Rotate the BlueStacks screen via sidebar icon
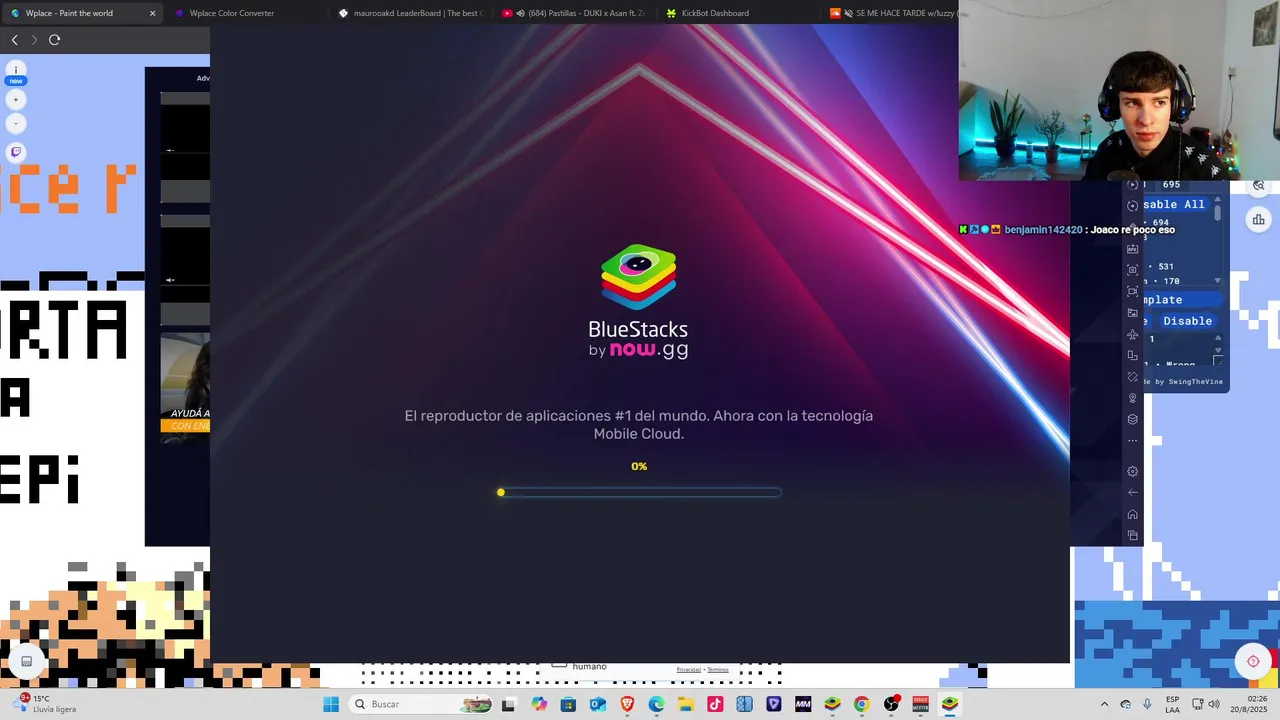This screenshot has height=720, width=1280. point(1132,355)
